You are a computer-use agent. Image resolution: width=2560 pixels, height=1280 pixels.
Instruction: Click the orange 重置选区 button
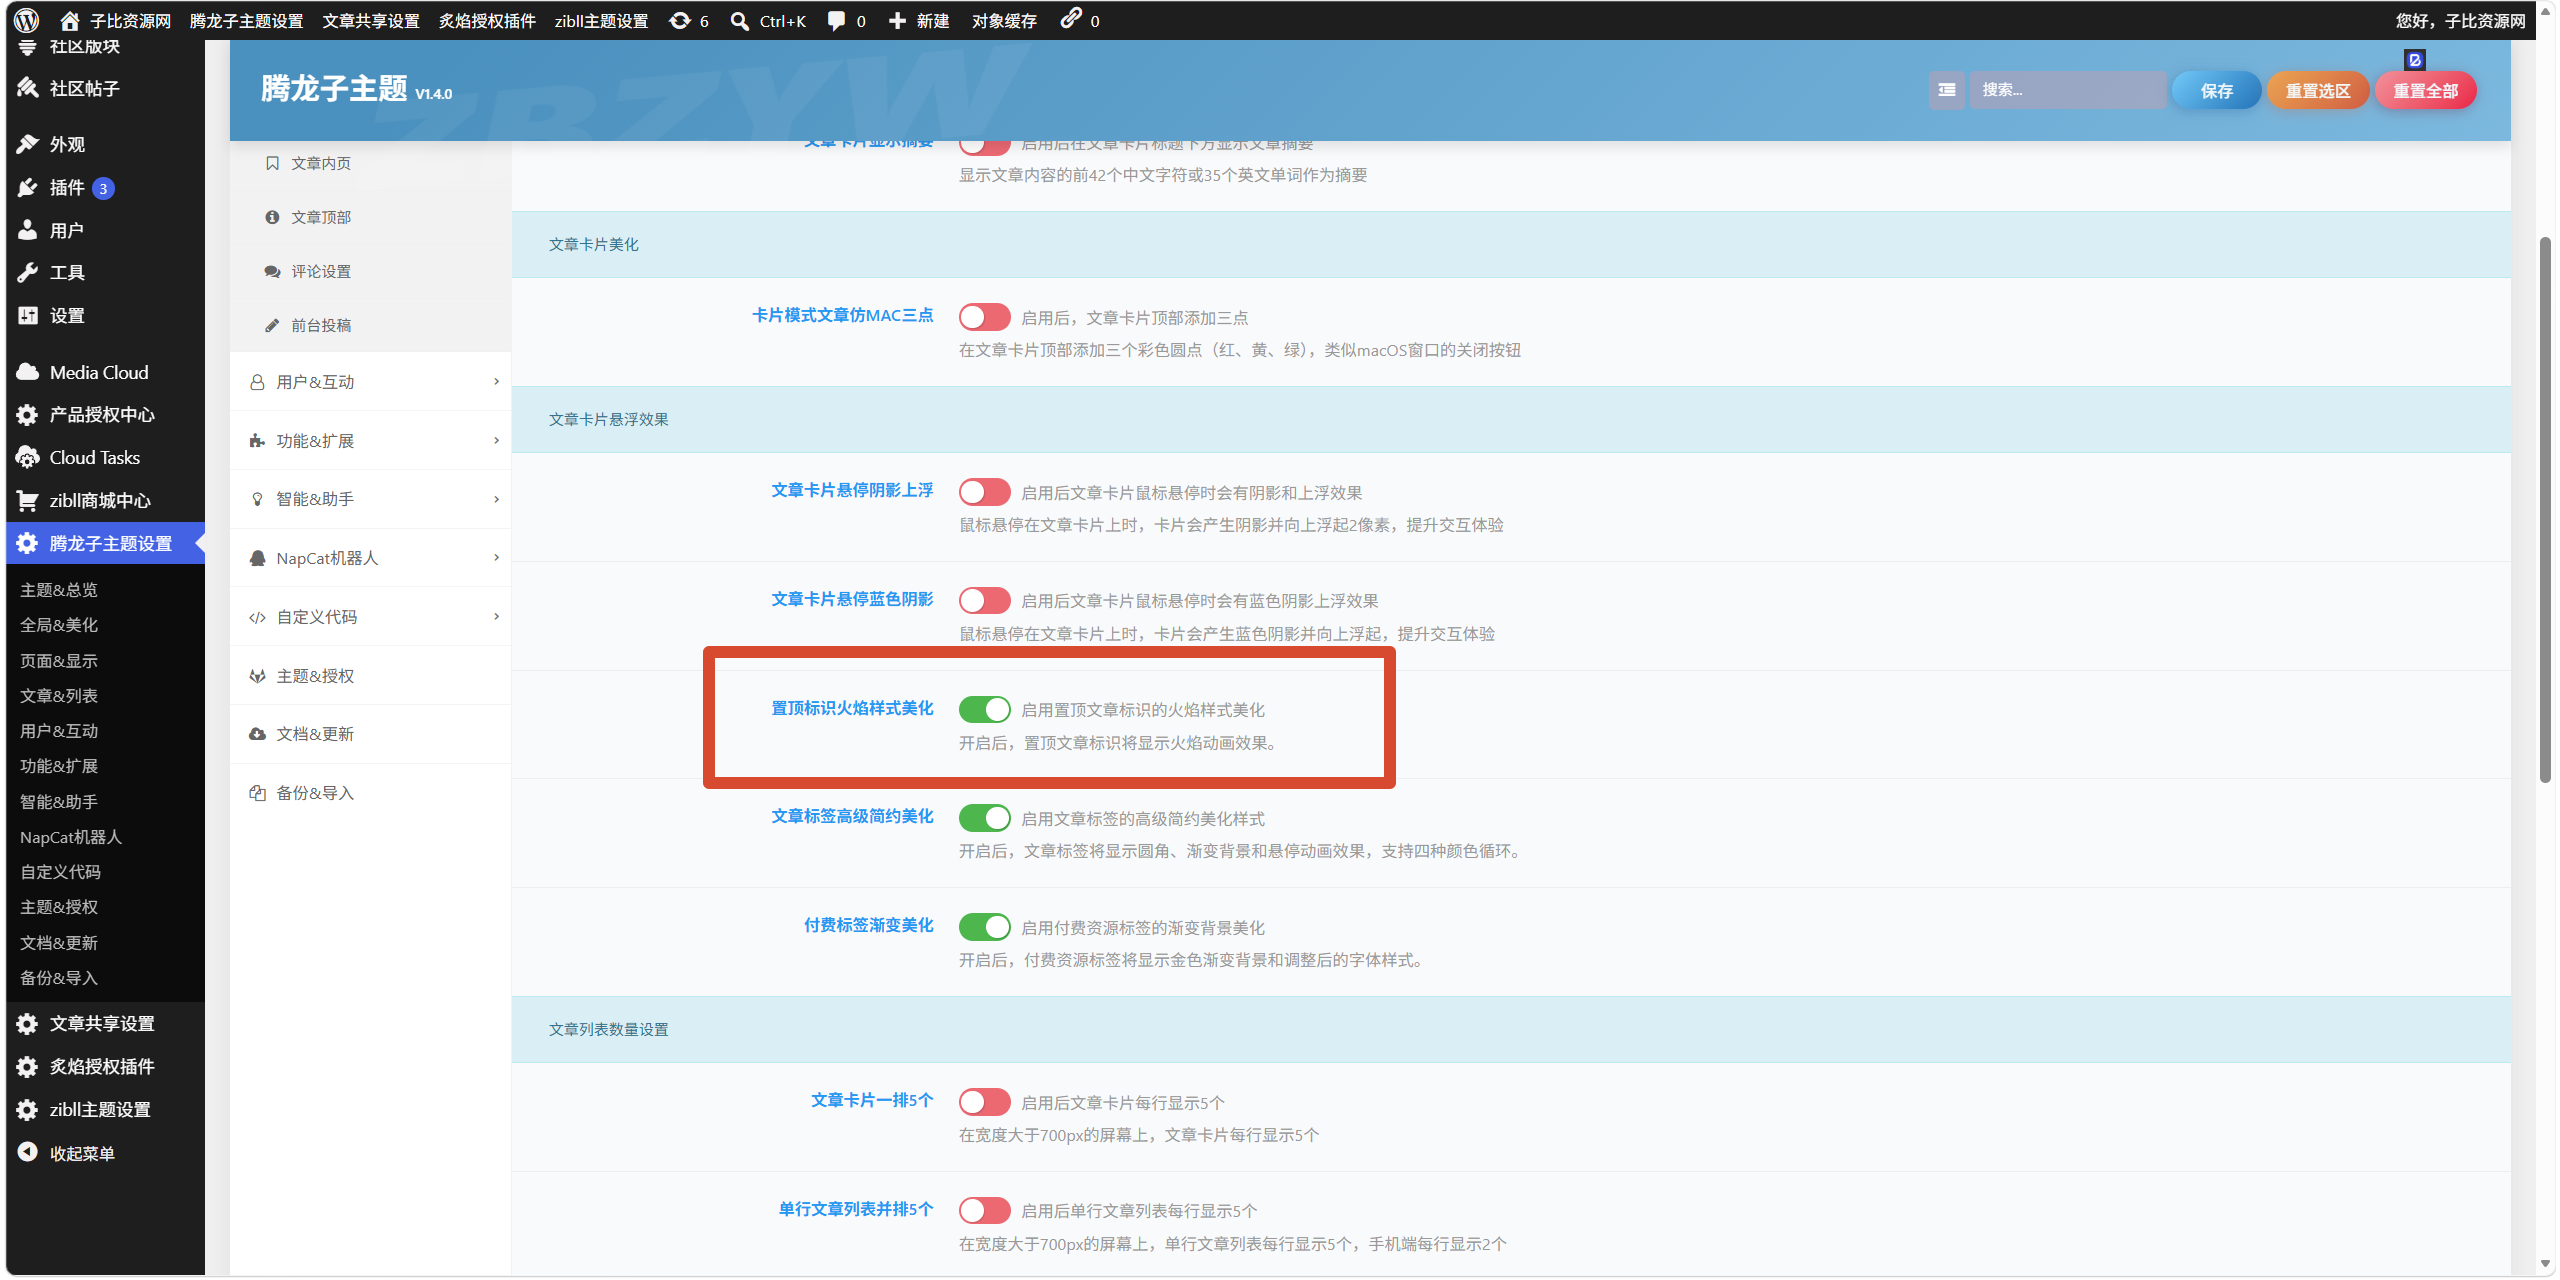(x=2317, y=90)
